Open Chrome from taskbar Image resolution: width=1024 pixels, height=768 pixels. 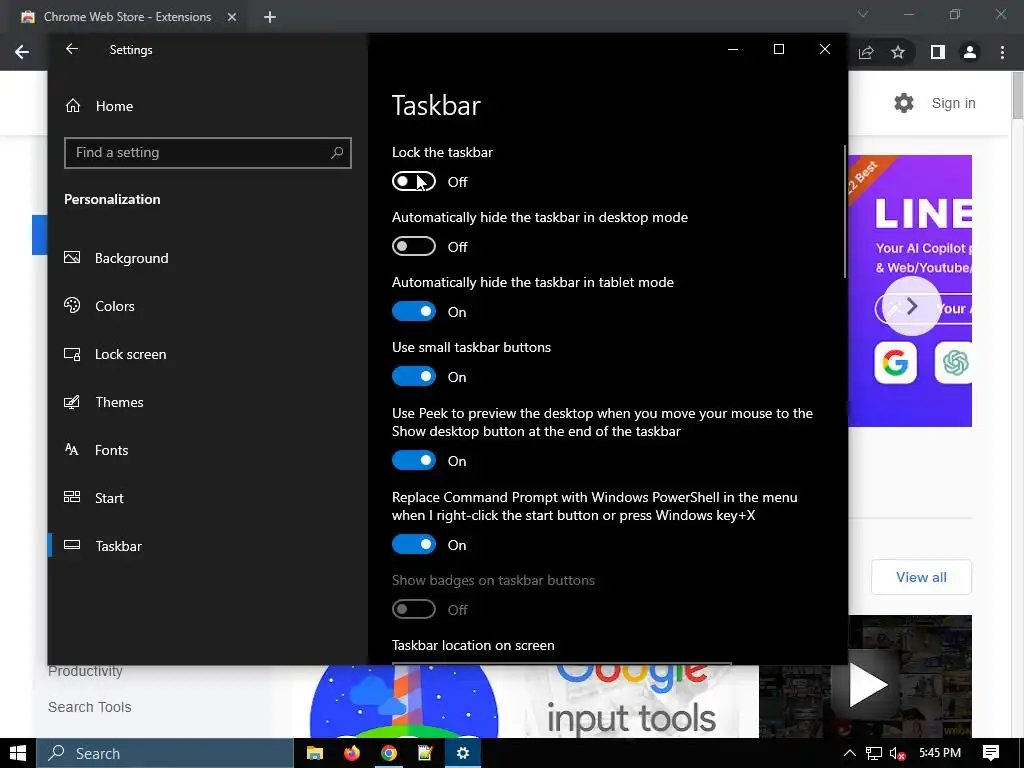click(x=389, y=753)
